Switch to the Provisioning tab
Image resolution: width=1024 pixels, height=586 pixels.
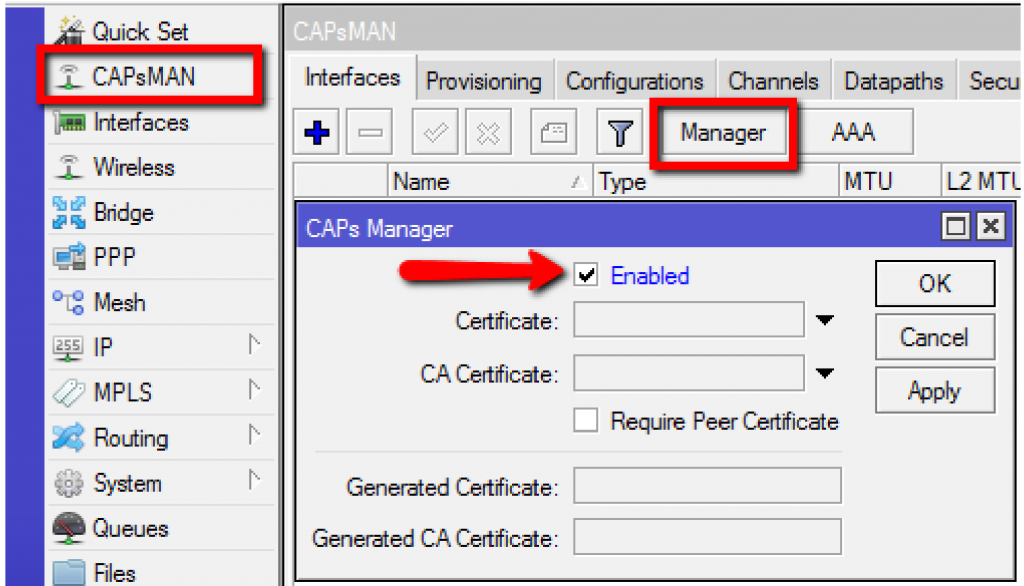coord(484,80)
